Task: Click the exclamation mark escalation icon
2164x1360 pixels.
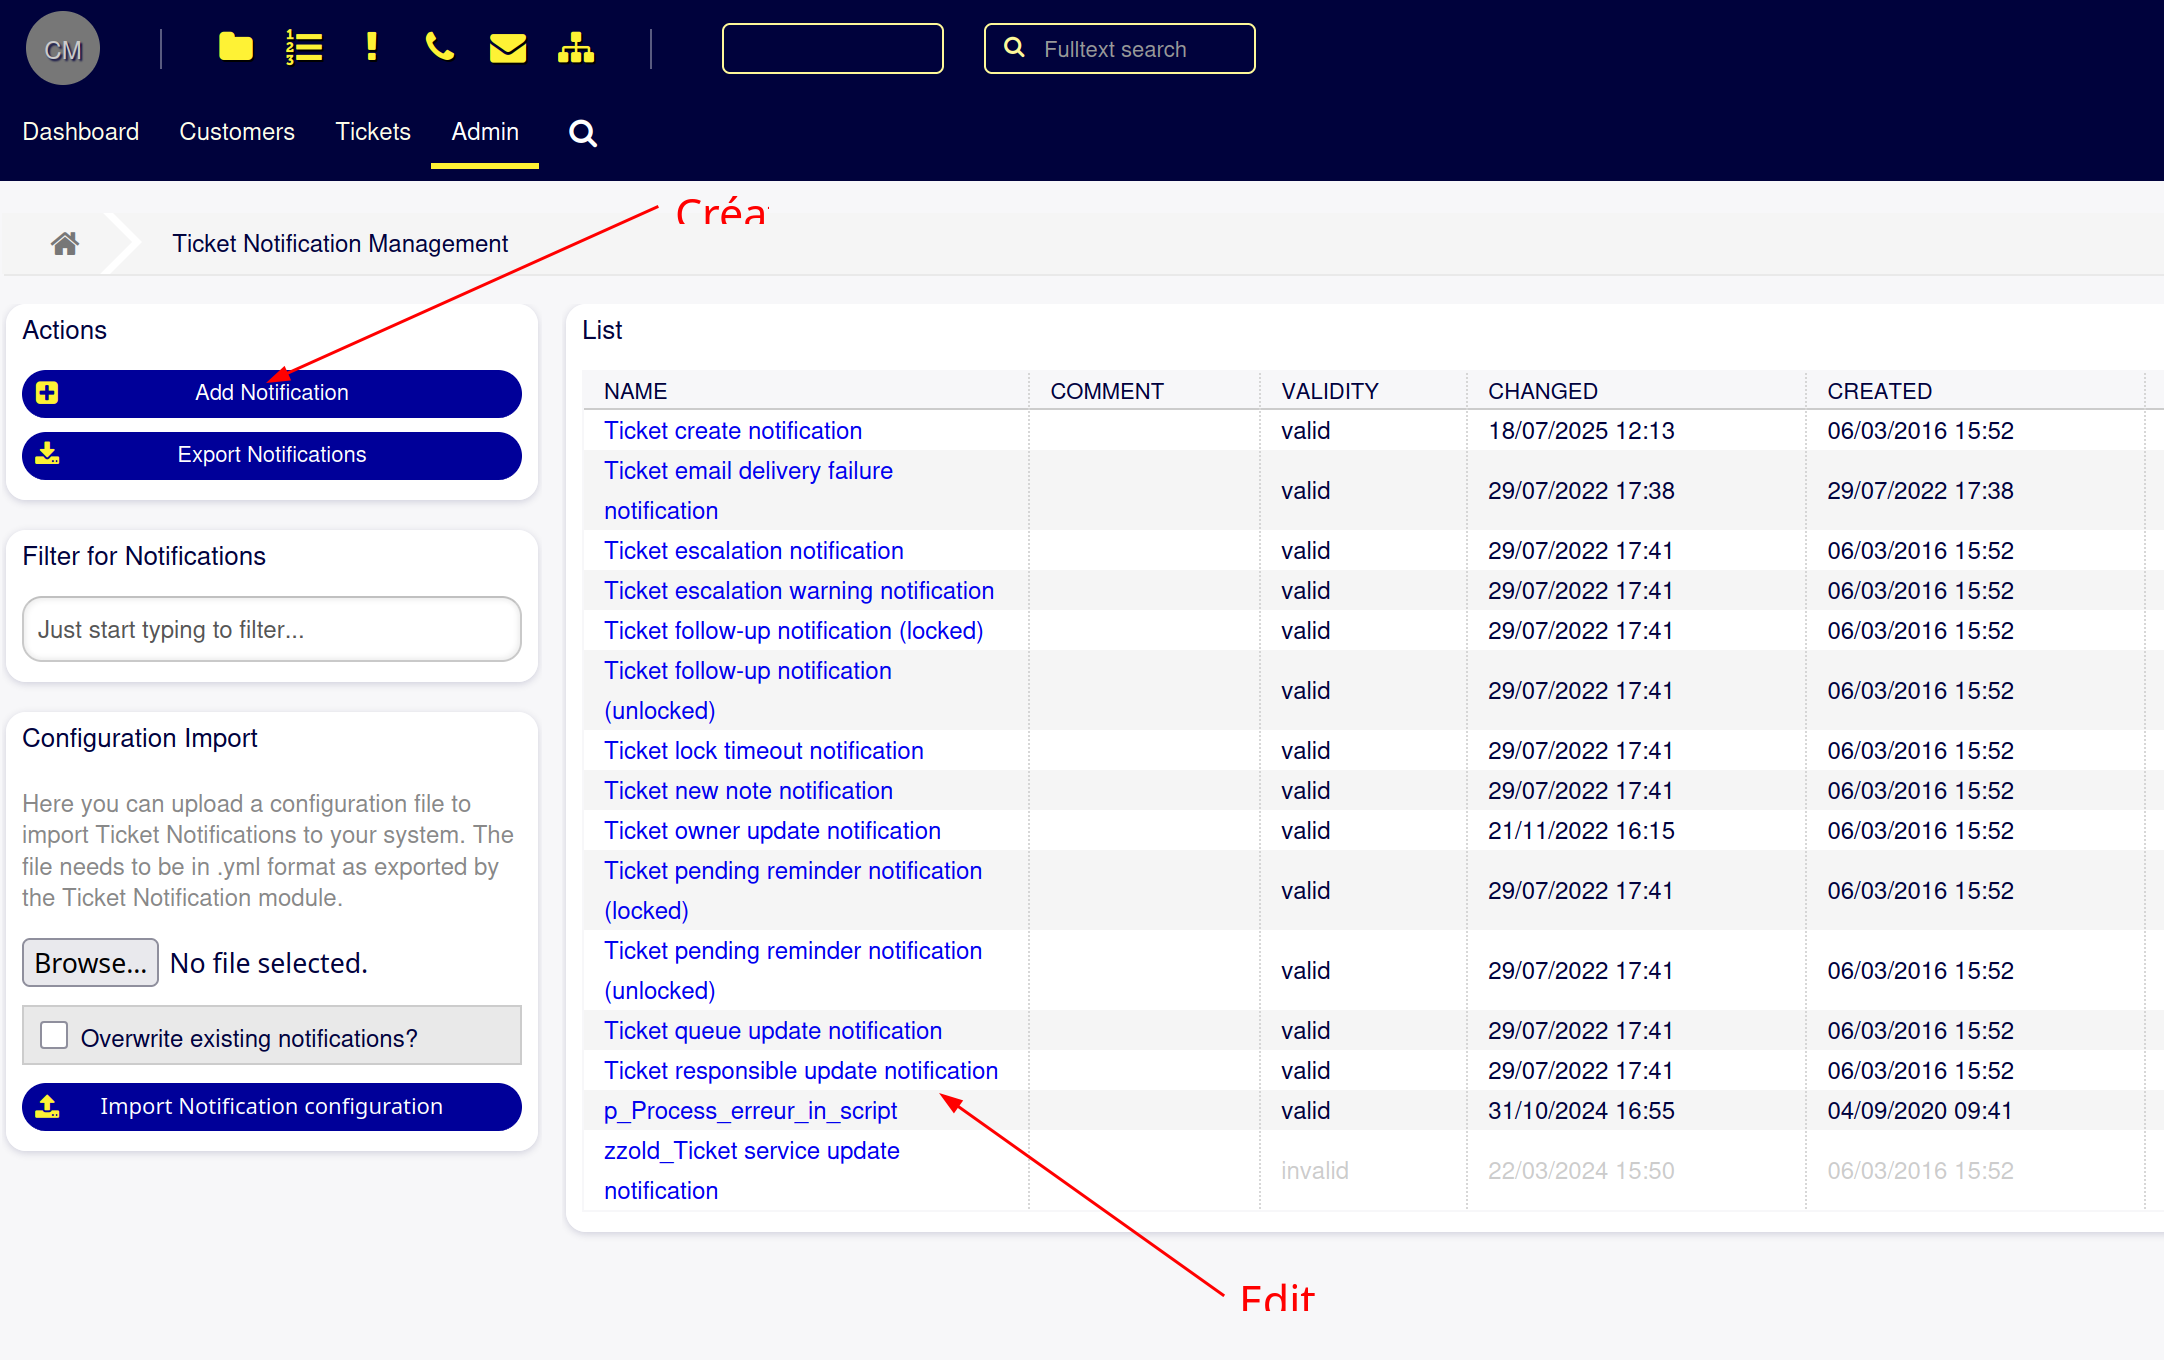Action: coord(371,47)
